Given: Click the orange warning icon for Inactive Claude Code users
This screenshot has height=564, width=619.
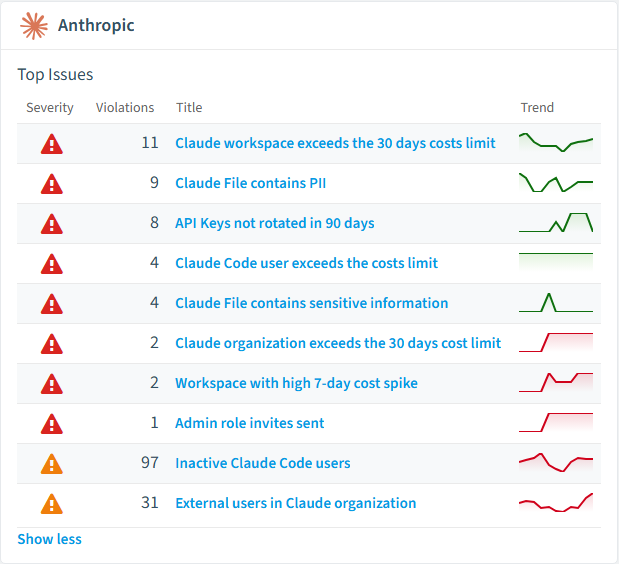Looking at the screenshot, I should click(52, 464).
